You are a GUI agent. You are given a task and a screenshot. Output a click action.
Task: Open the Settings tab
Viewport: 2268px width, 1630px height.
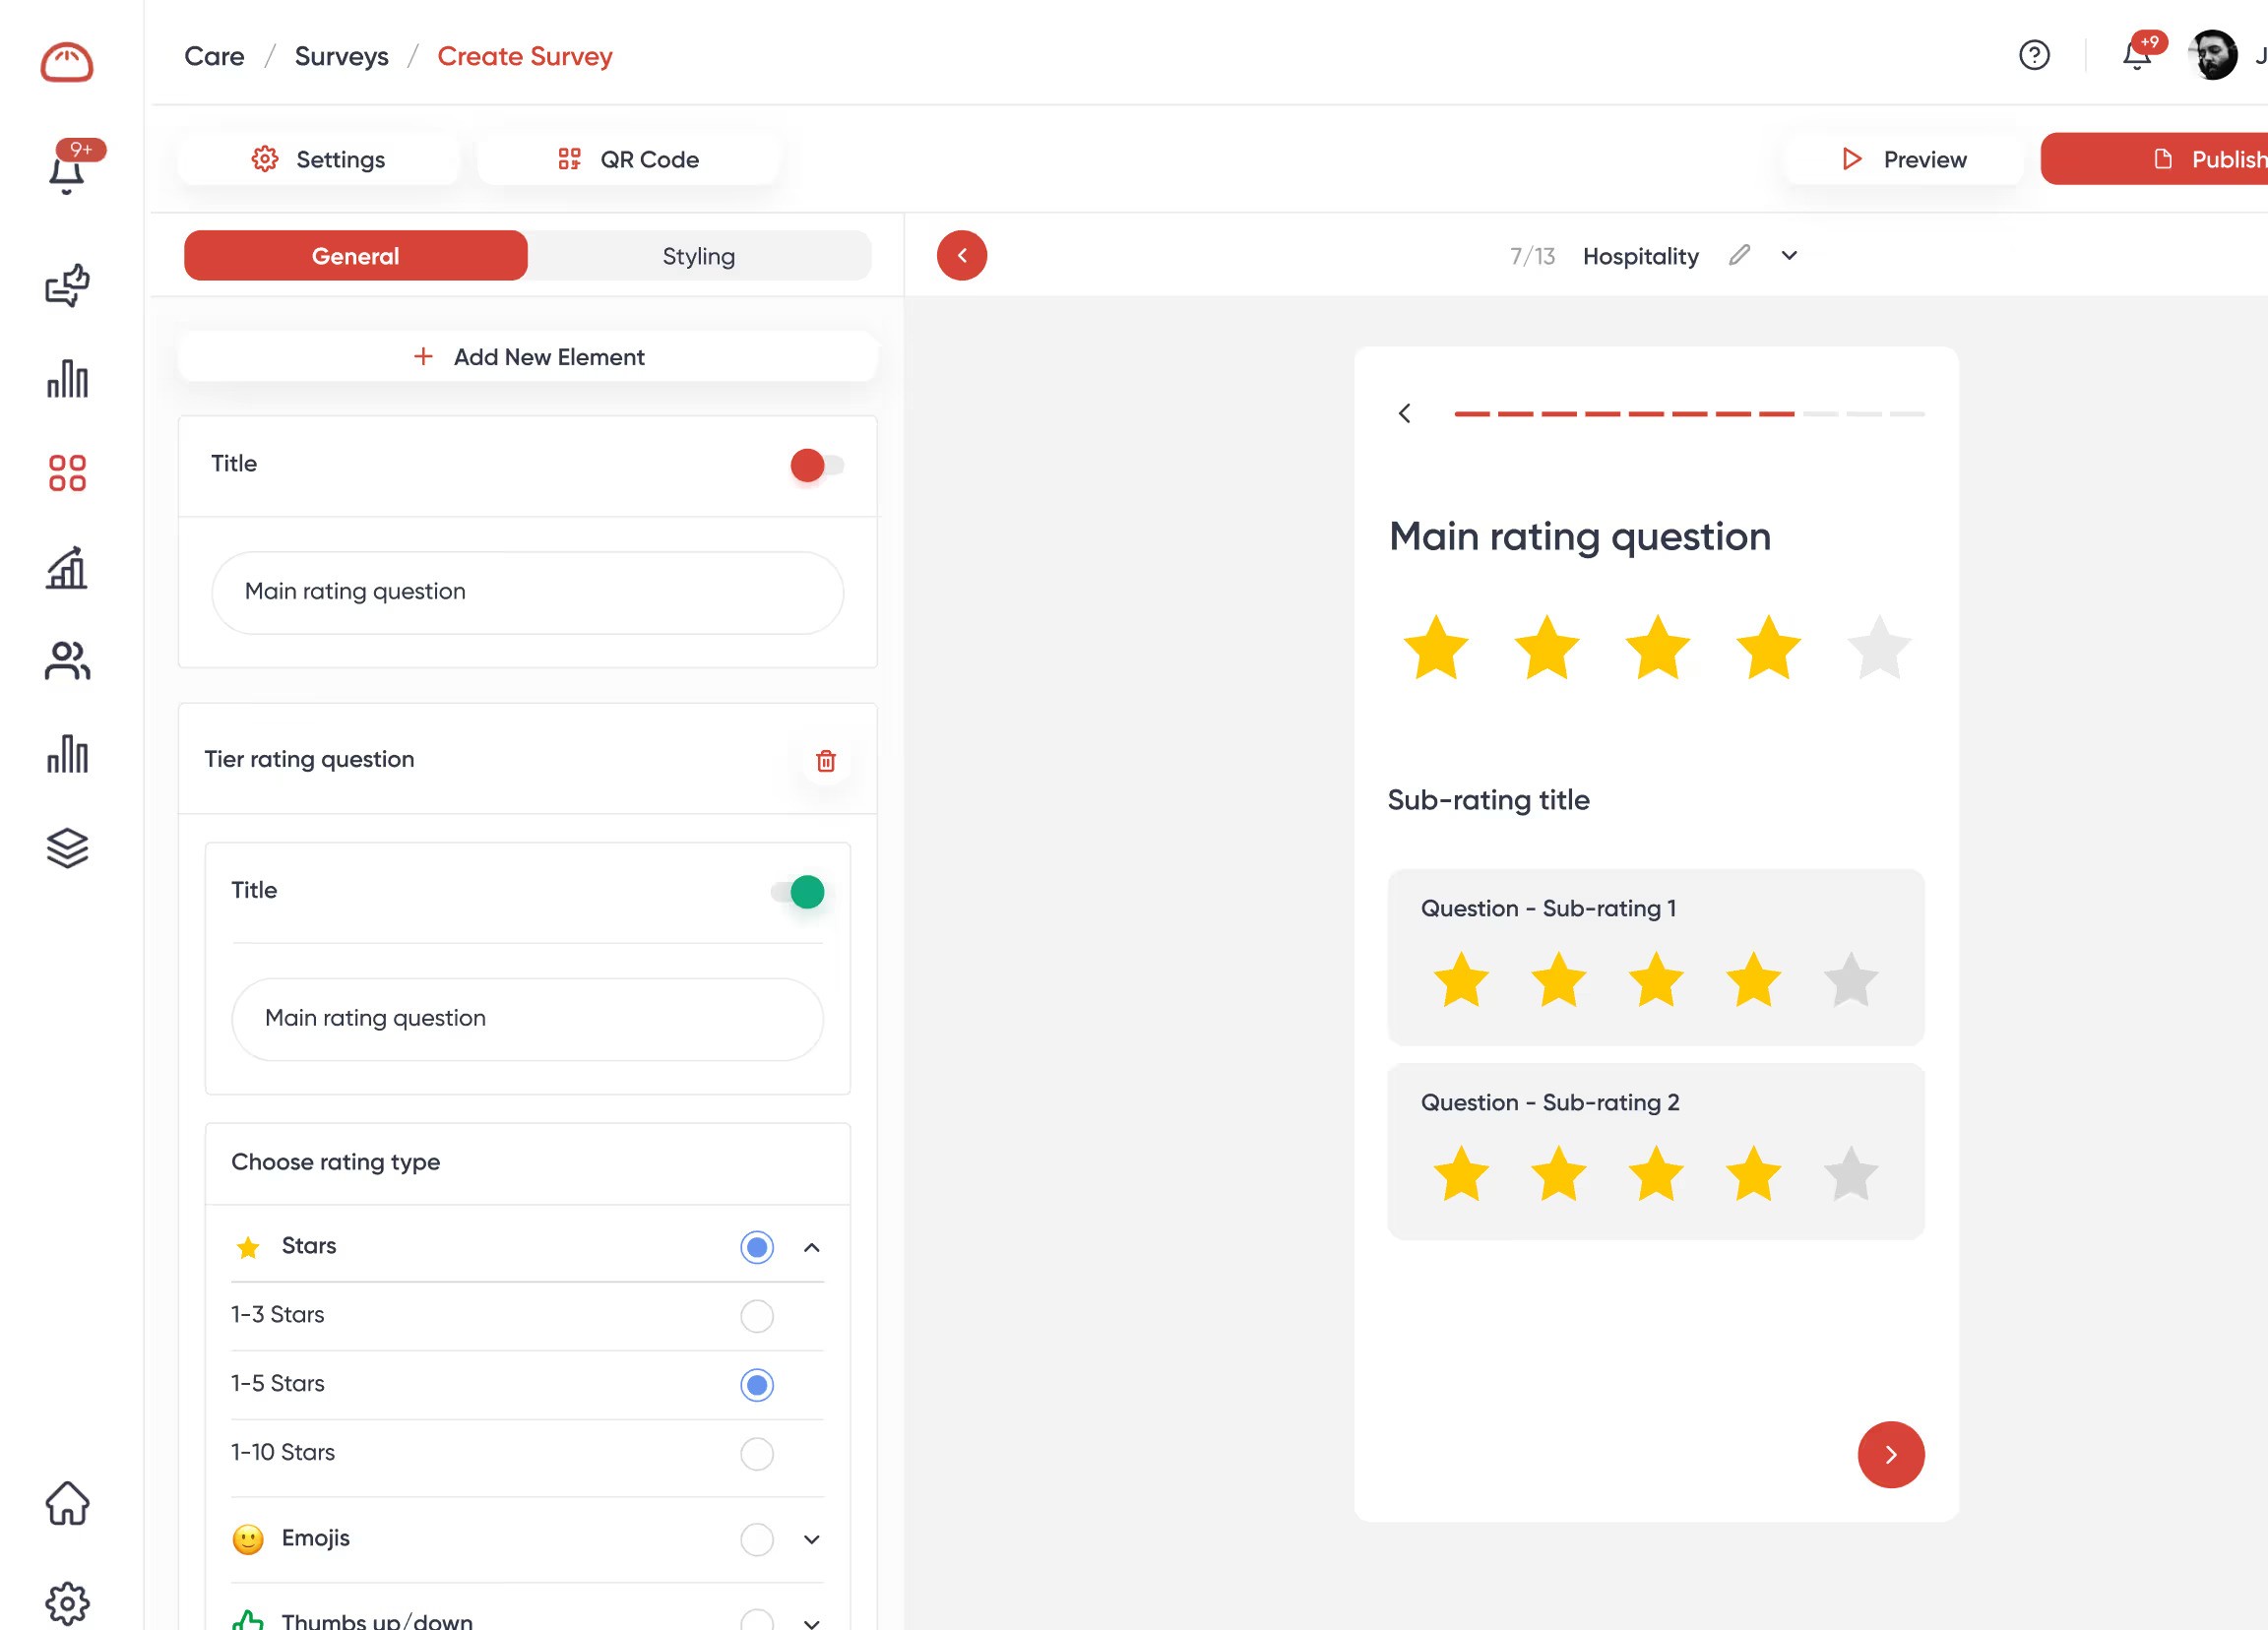tap(318, 159)
